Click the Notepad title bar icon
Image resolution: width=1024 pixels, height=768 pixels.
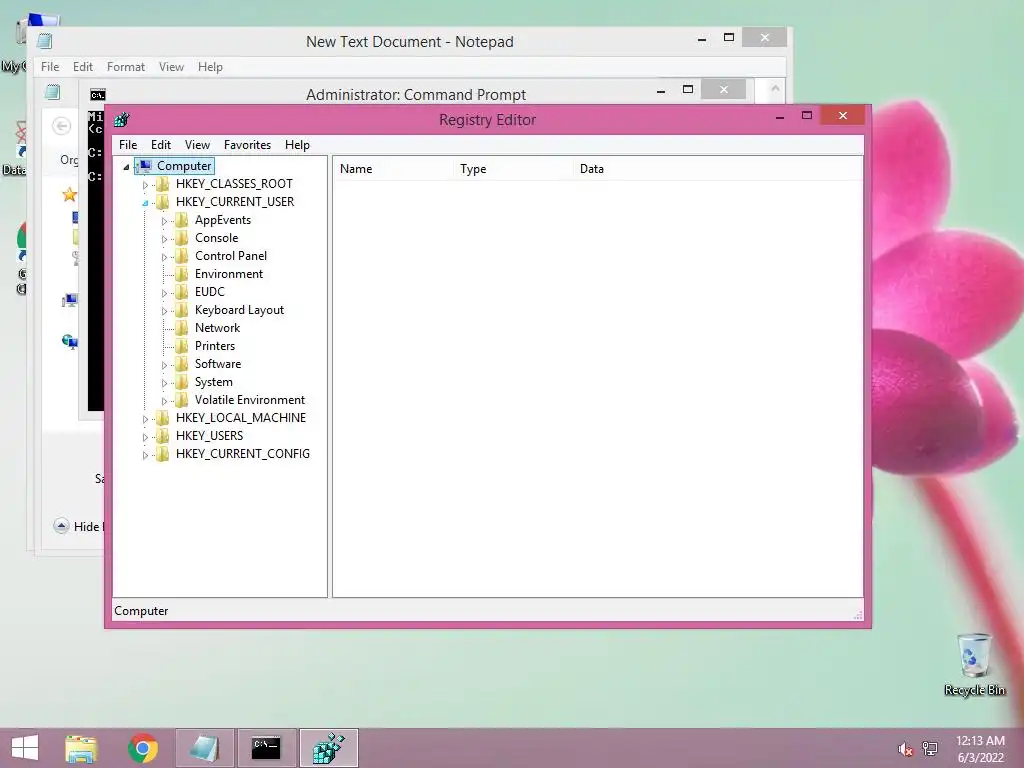[x=44, y=41]
